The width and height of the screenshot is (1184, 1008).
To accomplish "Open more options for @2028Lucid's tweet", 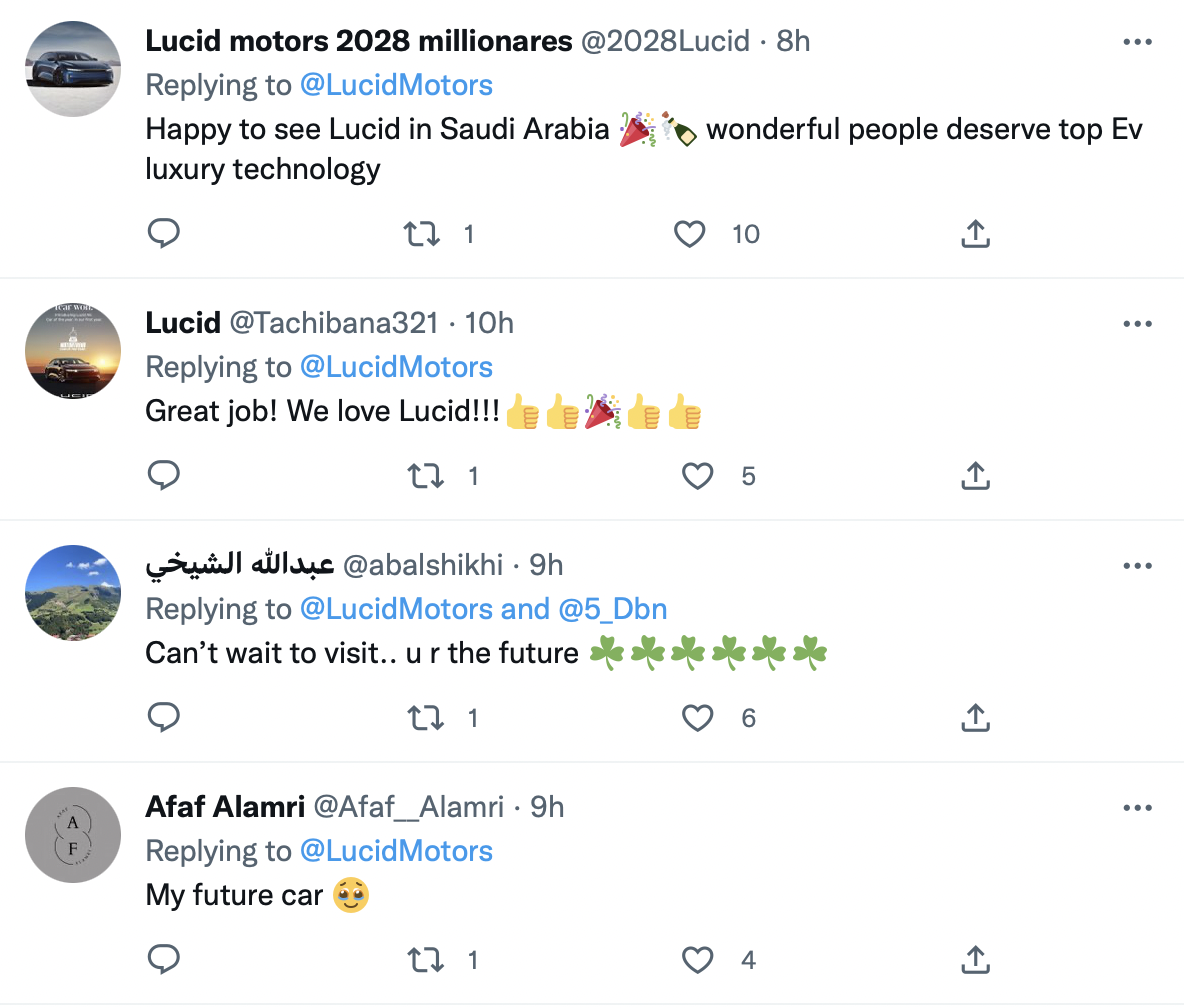I will 1138,41.
